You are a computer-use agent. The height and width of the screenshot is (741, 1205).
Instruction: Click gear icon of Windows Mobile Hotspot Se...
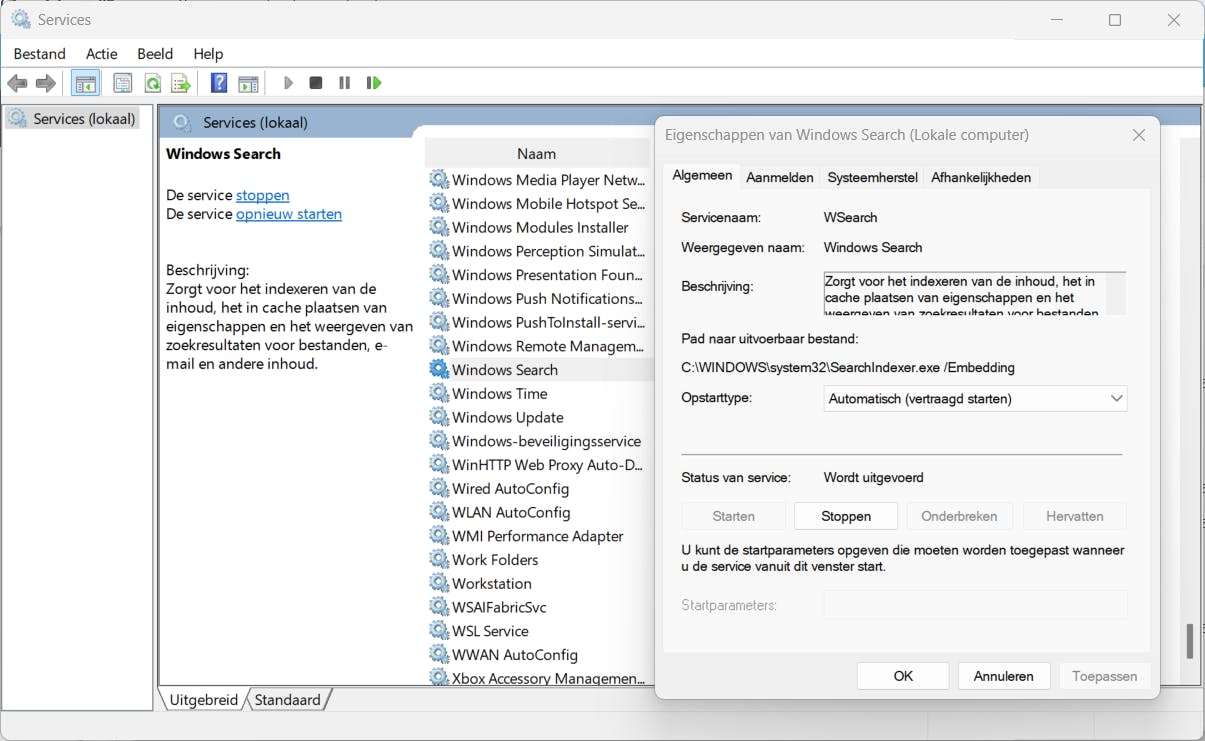(439, 203)
